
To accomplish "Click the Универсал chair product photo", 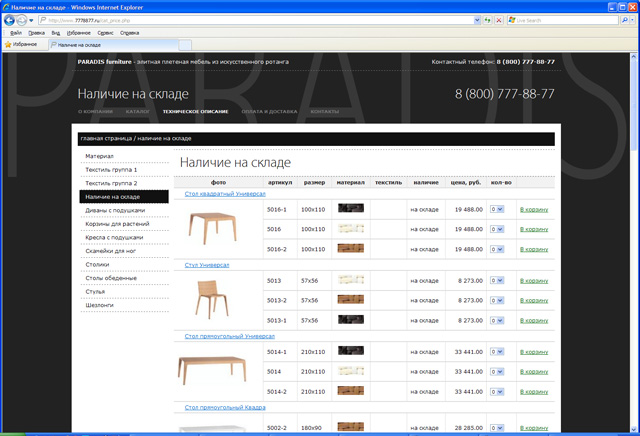I will 211,299.
